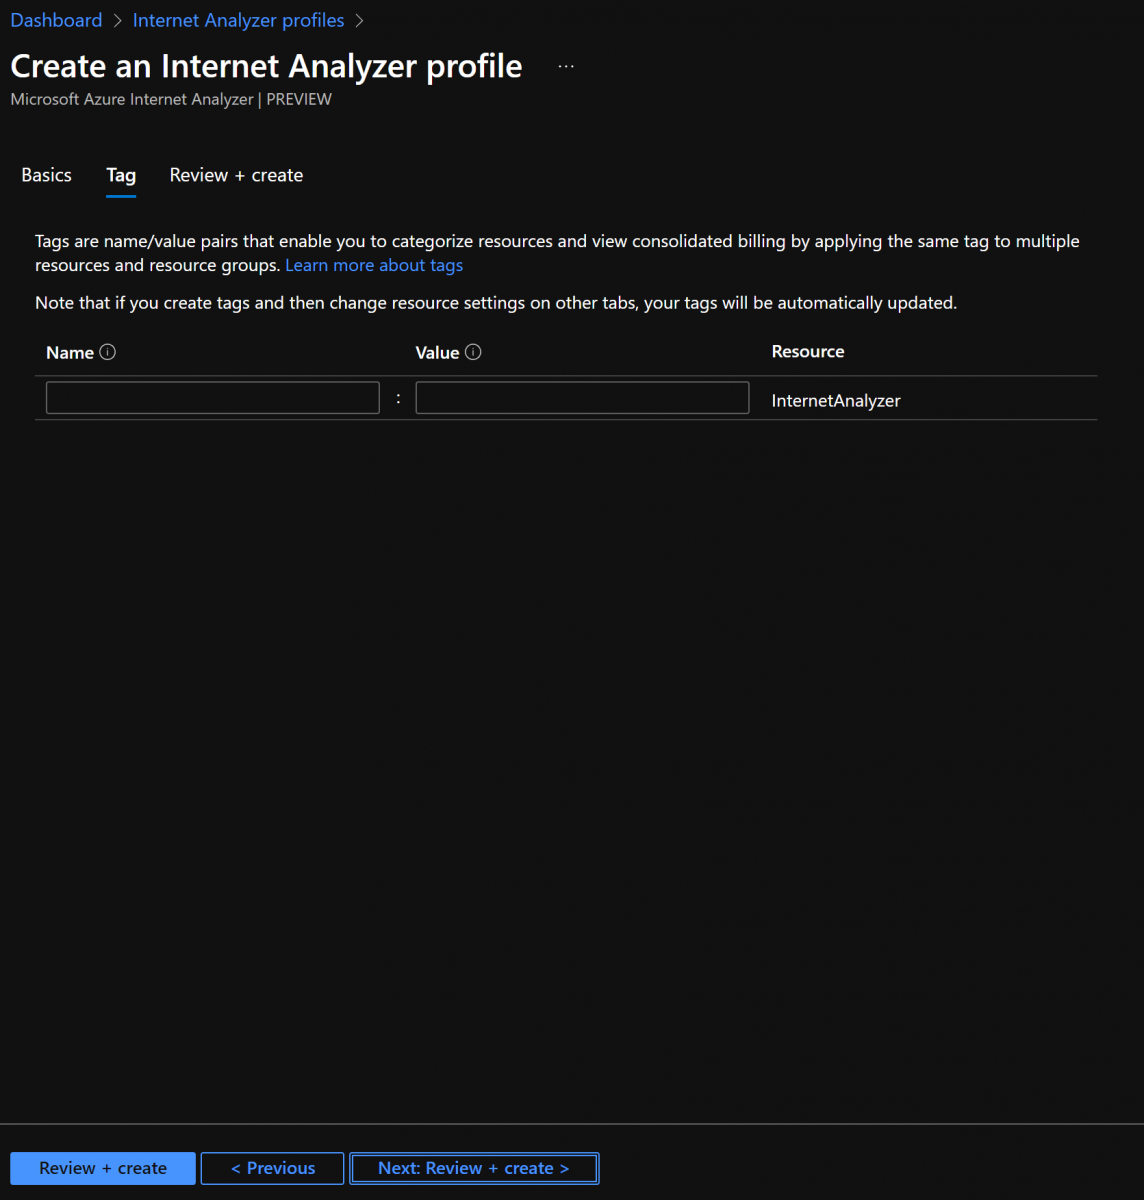This screenshot has height=1200, width=1144.
Task: Select the Tag tab
Action: [x=121, y=175]
